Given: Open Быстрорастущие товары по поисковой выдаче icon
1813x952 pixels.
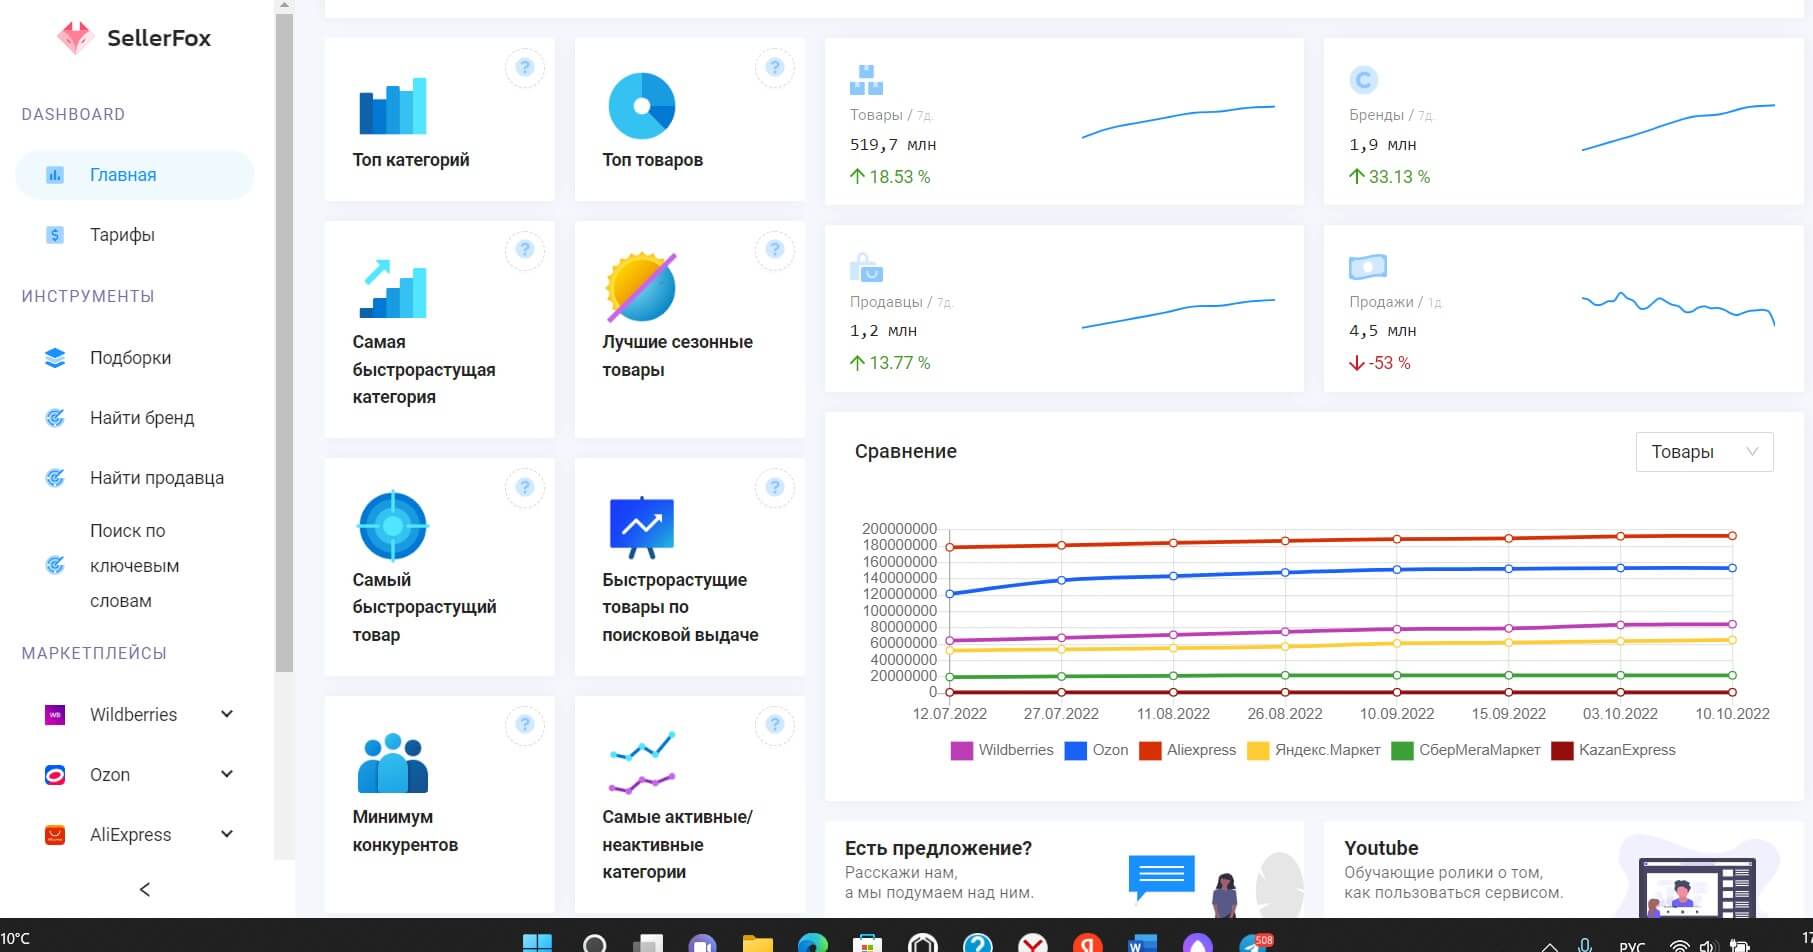Looking at the screenshot, I should [642, 527].
